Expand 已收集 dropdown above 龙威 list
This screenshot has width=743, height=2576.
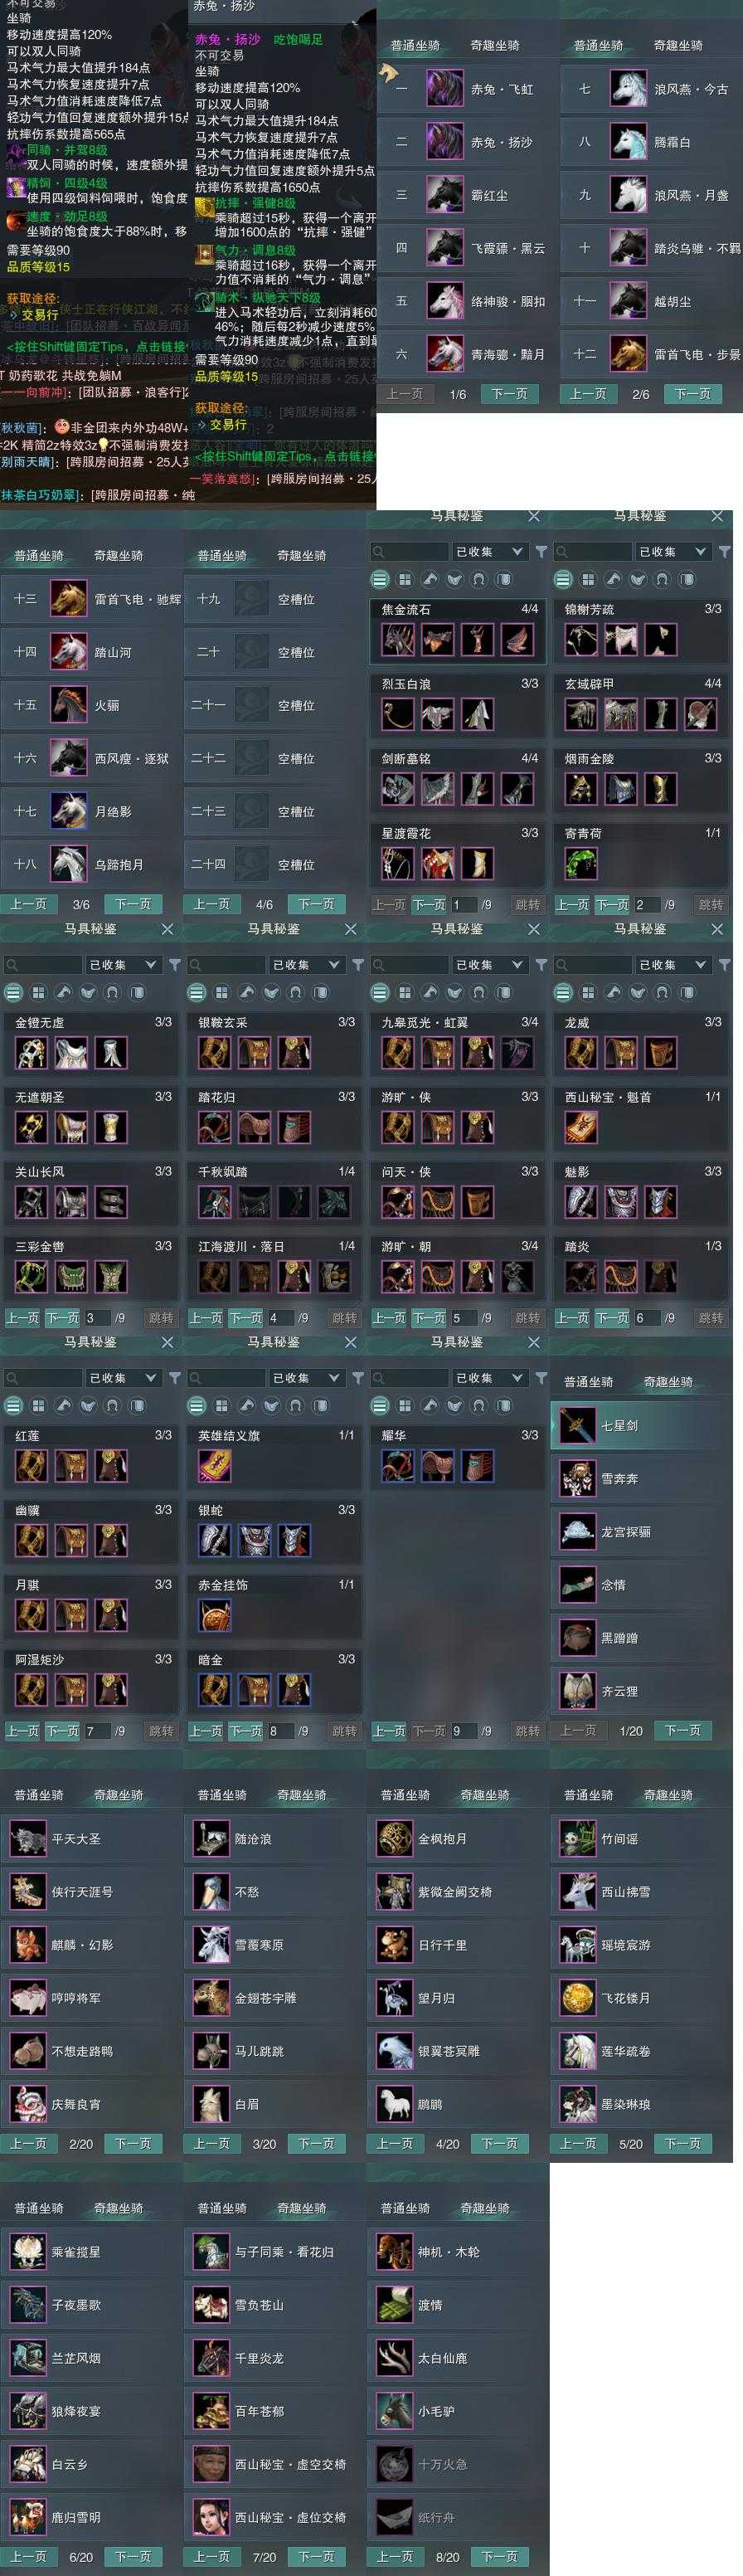coord(672,964)
